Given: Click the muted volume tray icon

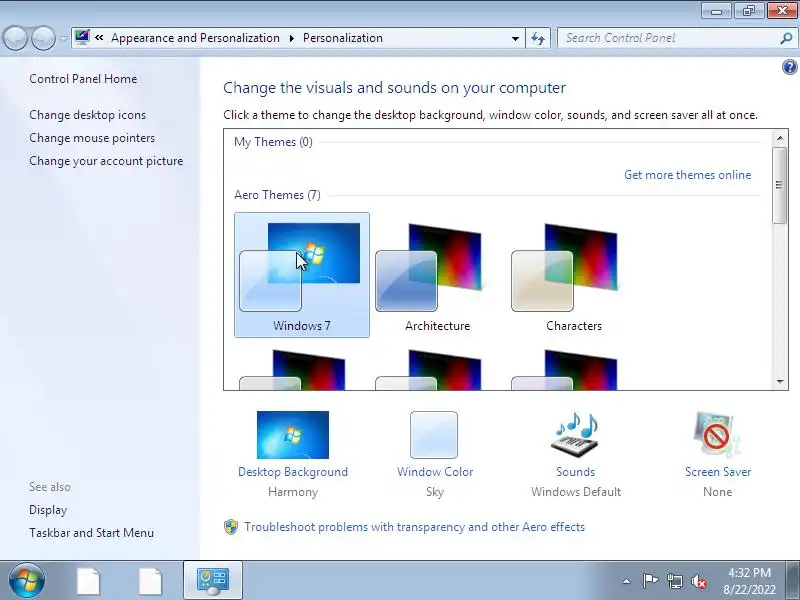Looking at the screenshot, I should 699,581.
